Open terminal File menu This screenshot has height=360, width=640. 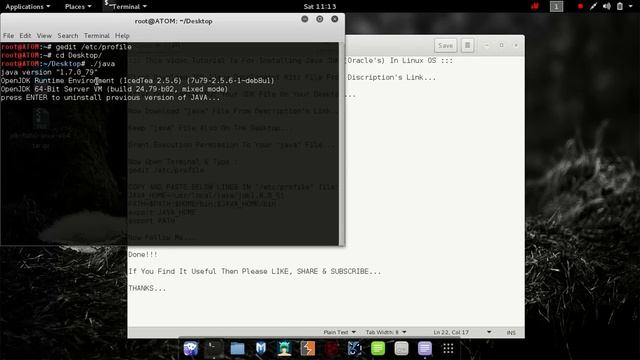[8, 36]
